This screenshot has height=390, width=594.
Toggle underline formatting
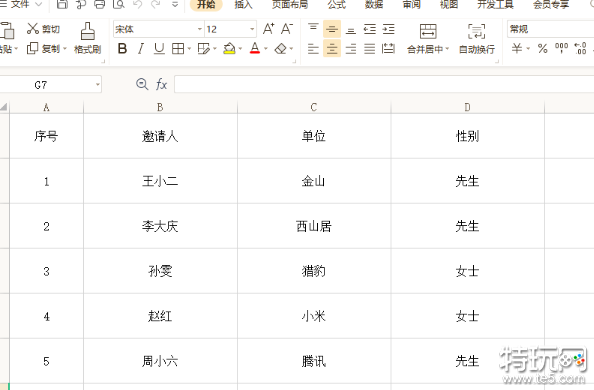click(x=159, y=49)
